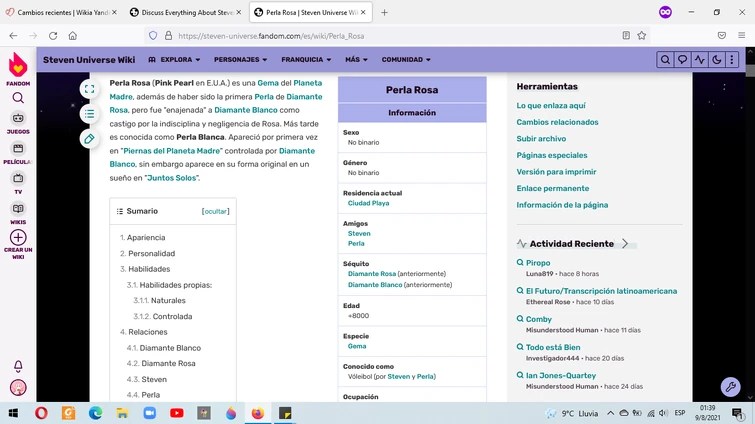Open a new browser tab
Screen dimensions: 755x424
pyautogui.click(x=384, y=13)
